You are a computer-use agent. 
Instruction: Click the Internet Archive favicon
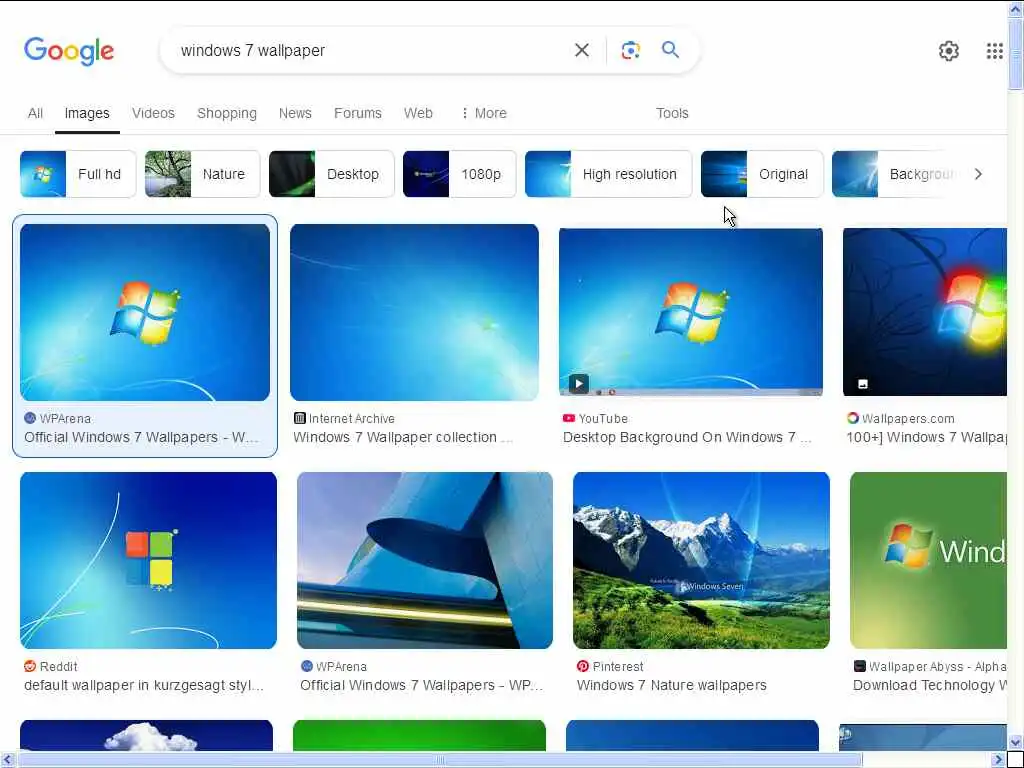click(x=299, y=418)
